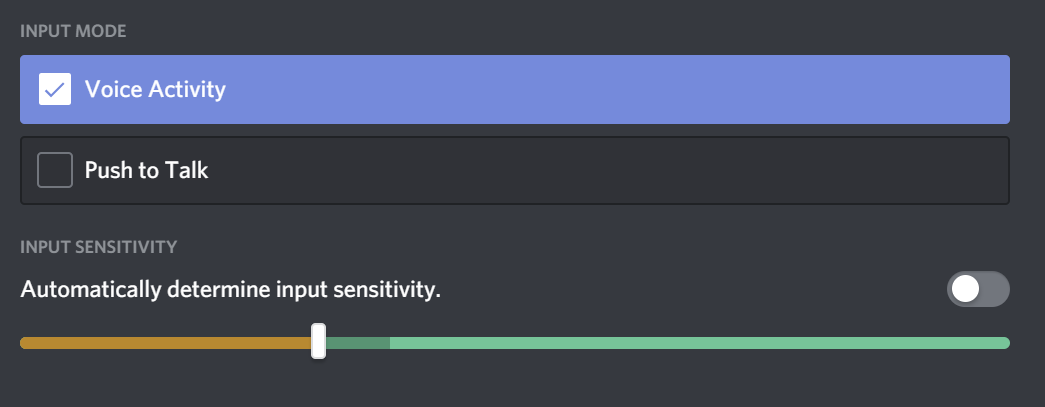Click the INPUT MODE section heading
The height and width of the screenshot is (407, 1045).
tap(73, 31)
